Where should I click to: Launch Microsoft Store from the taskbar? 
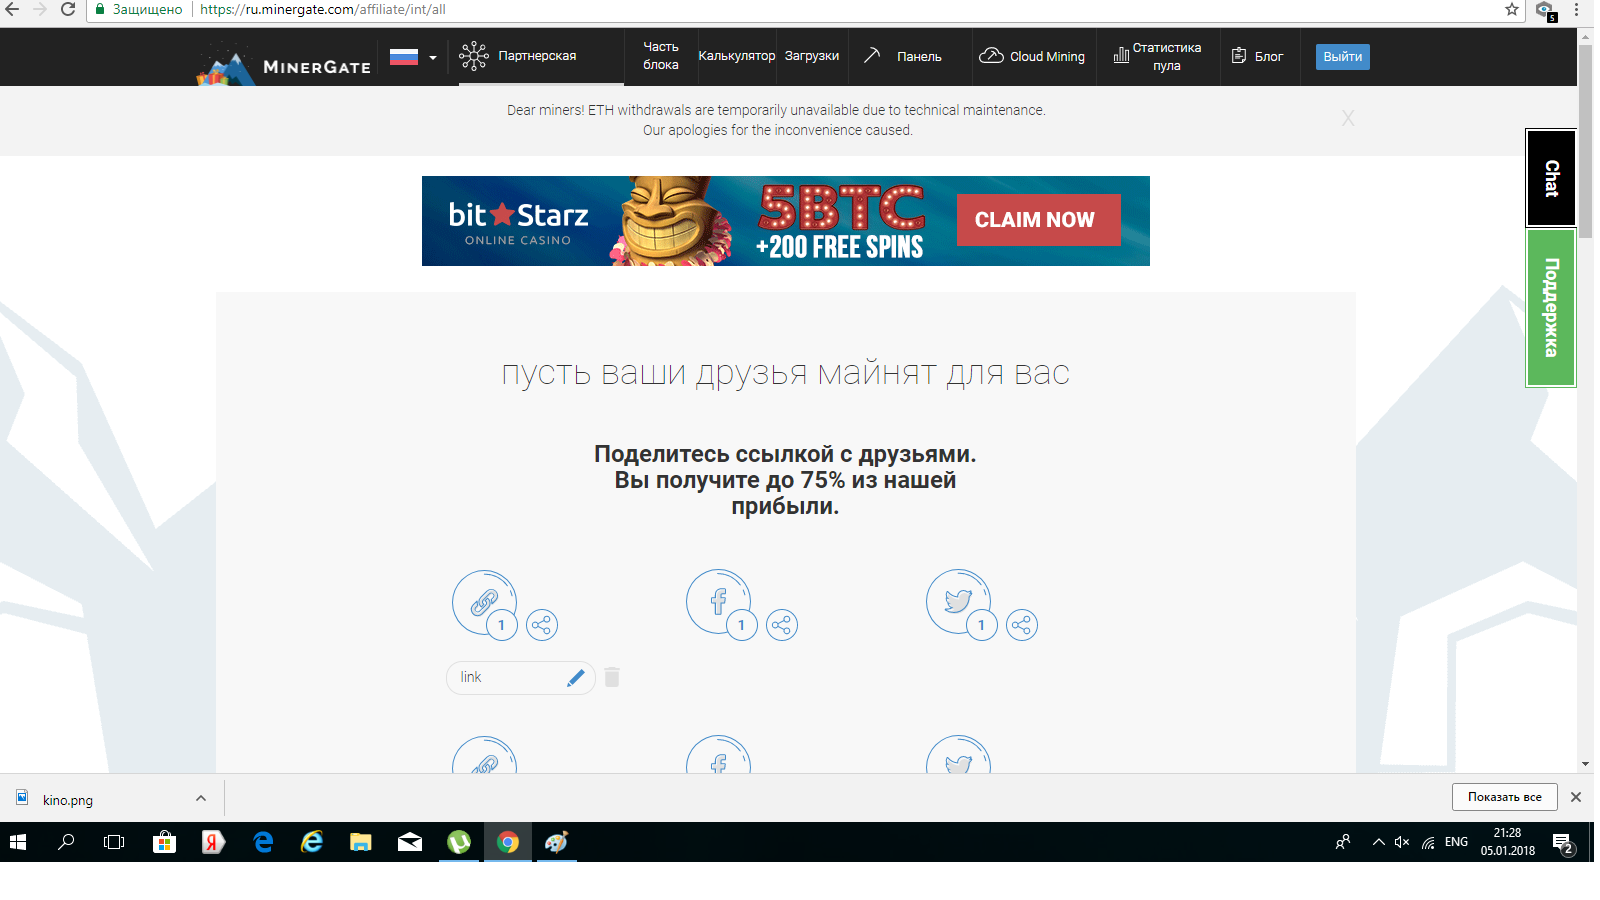(164, 842)
